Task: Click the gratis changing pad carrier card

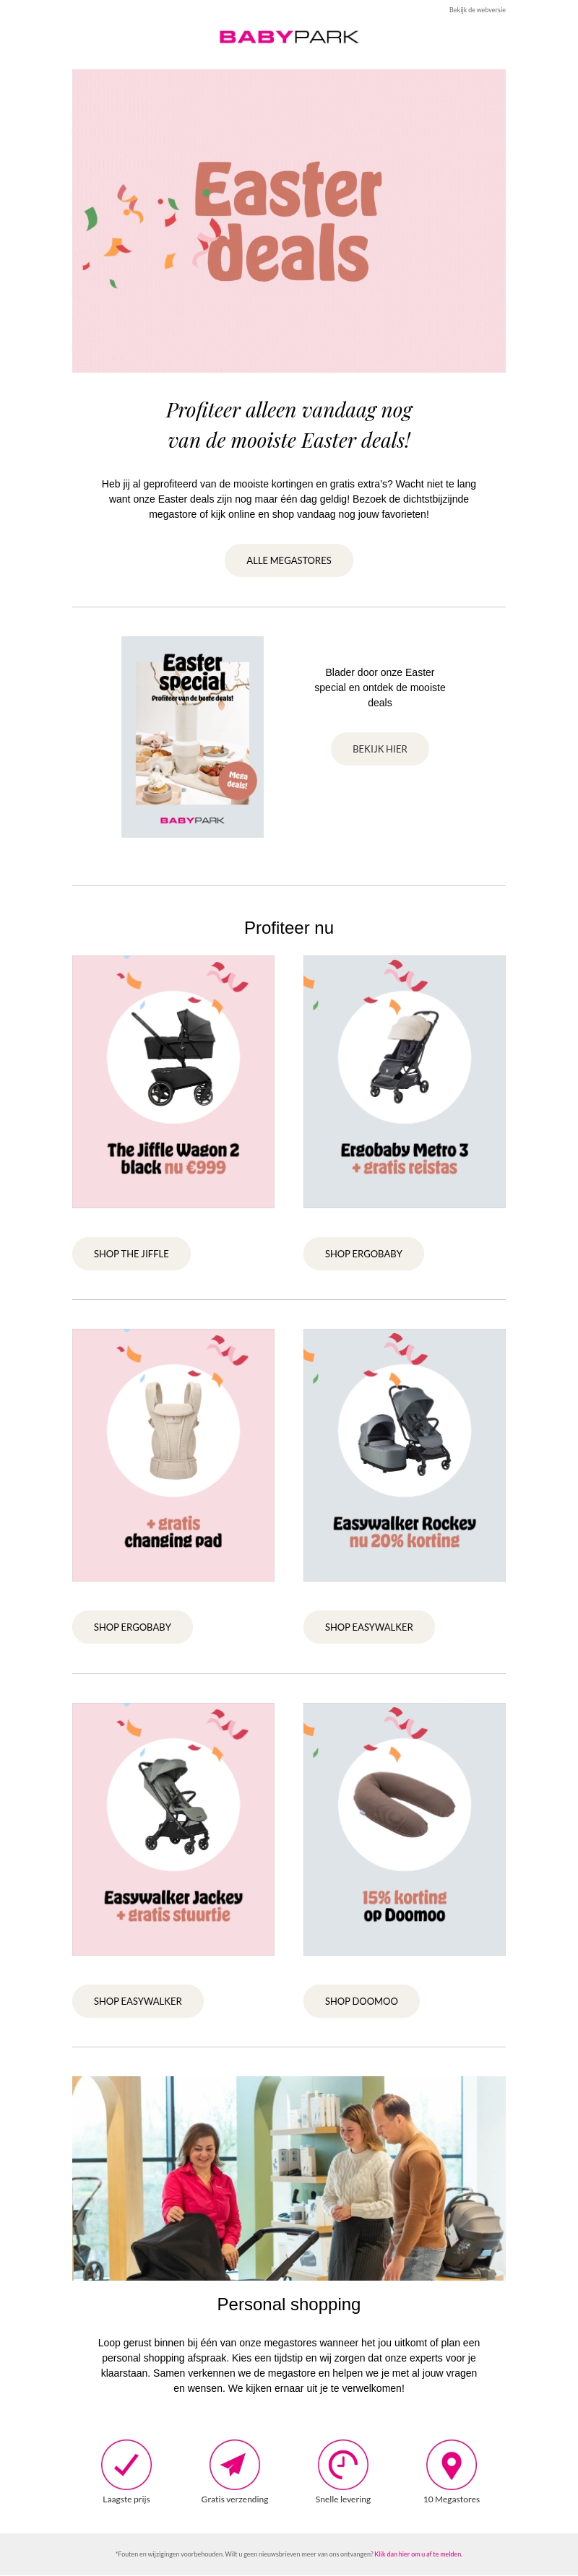Action: [x=173, y=1455]
